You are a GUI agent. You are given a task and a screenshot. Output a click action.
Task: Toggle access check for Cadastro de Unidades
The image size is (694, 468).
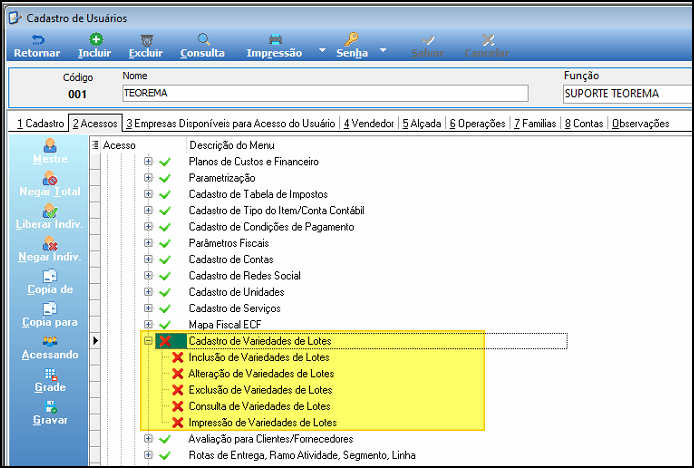click(x=165, y=292)
